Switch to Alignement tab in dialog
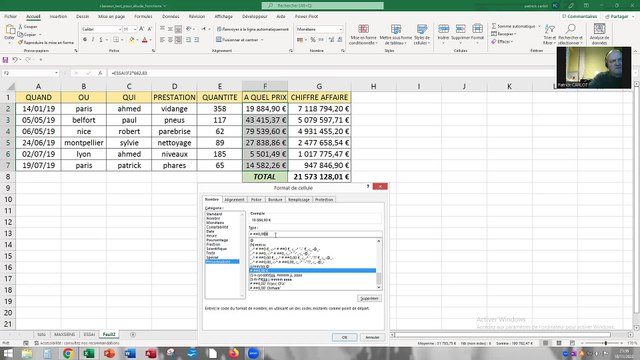 [x=234, y=200]
